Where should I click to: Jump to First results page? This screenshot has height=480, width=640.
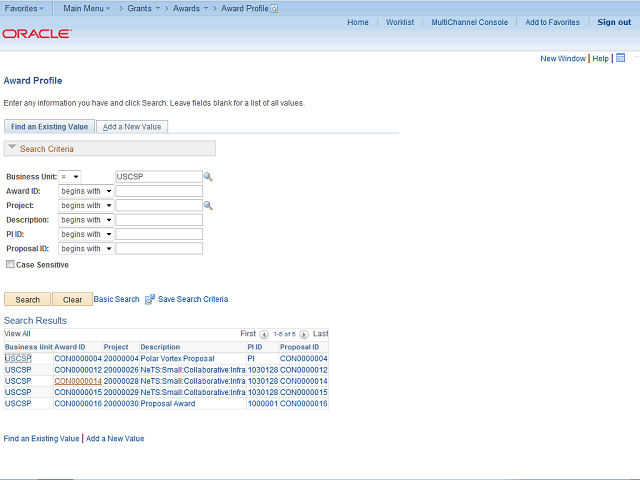pyautogui.click(x=248, y=333)
